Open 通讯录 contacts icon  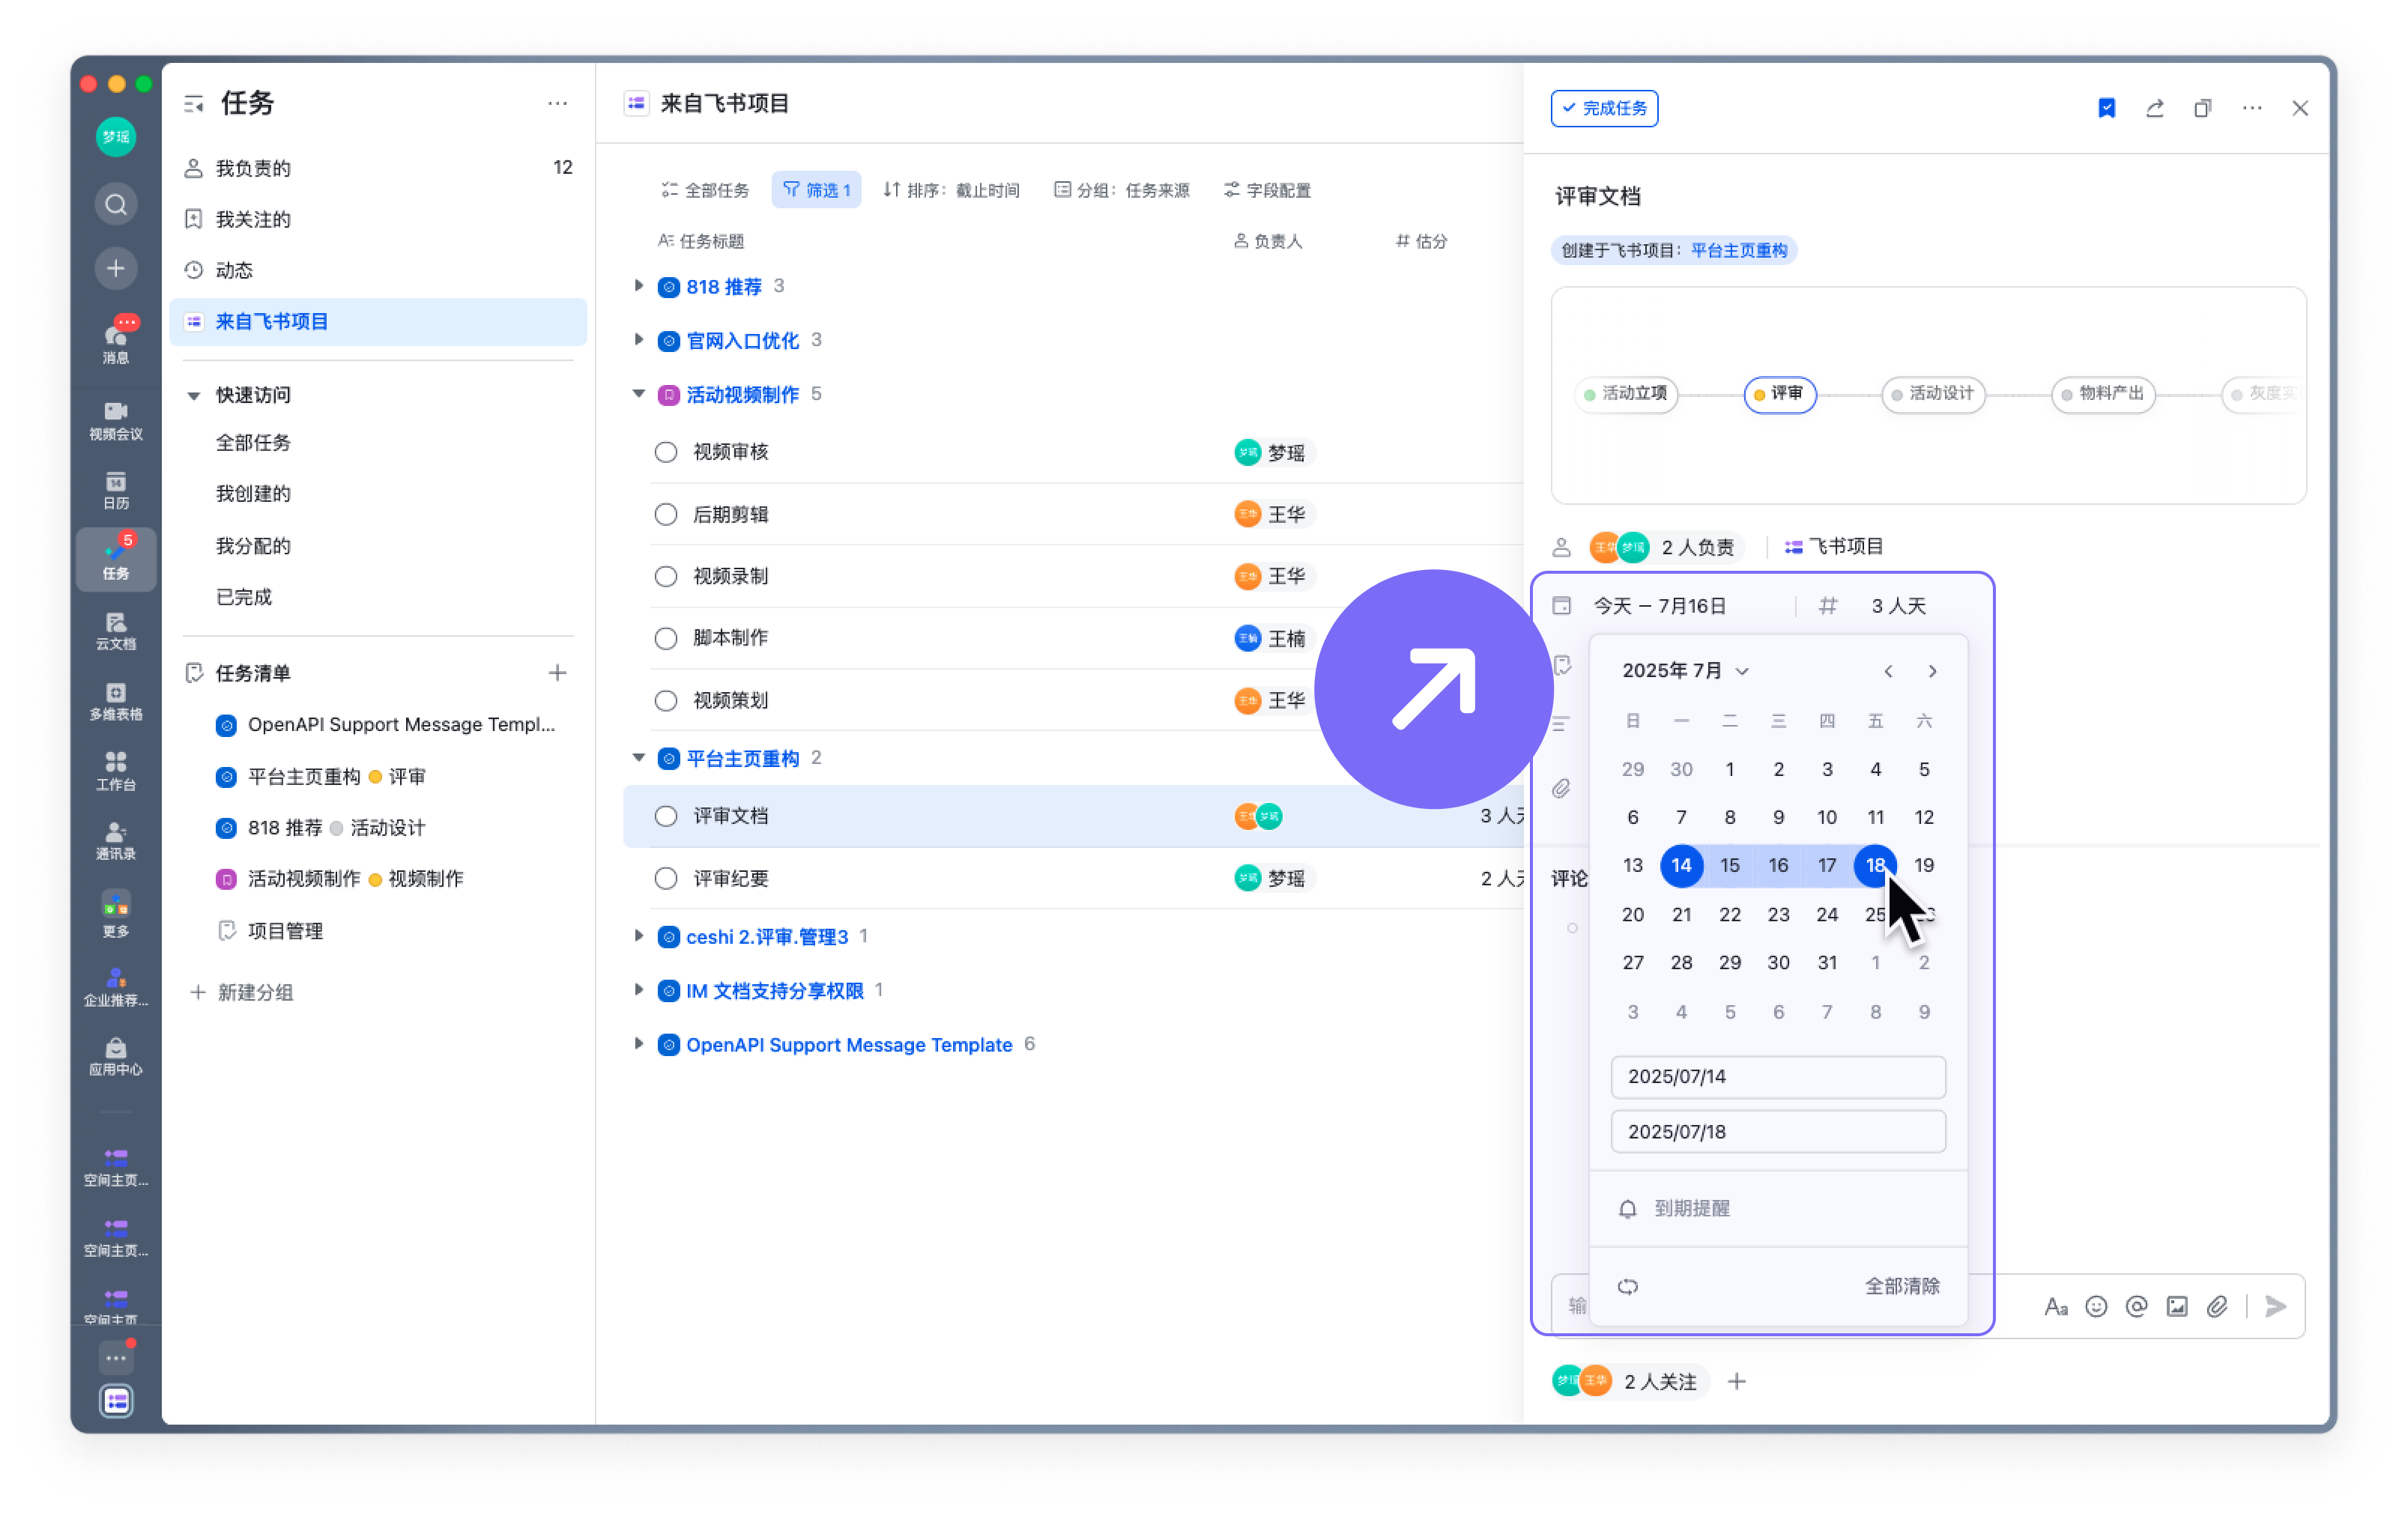(x=116, y=841)
